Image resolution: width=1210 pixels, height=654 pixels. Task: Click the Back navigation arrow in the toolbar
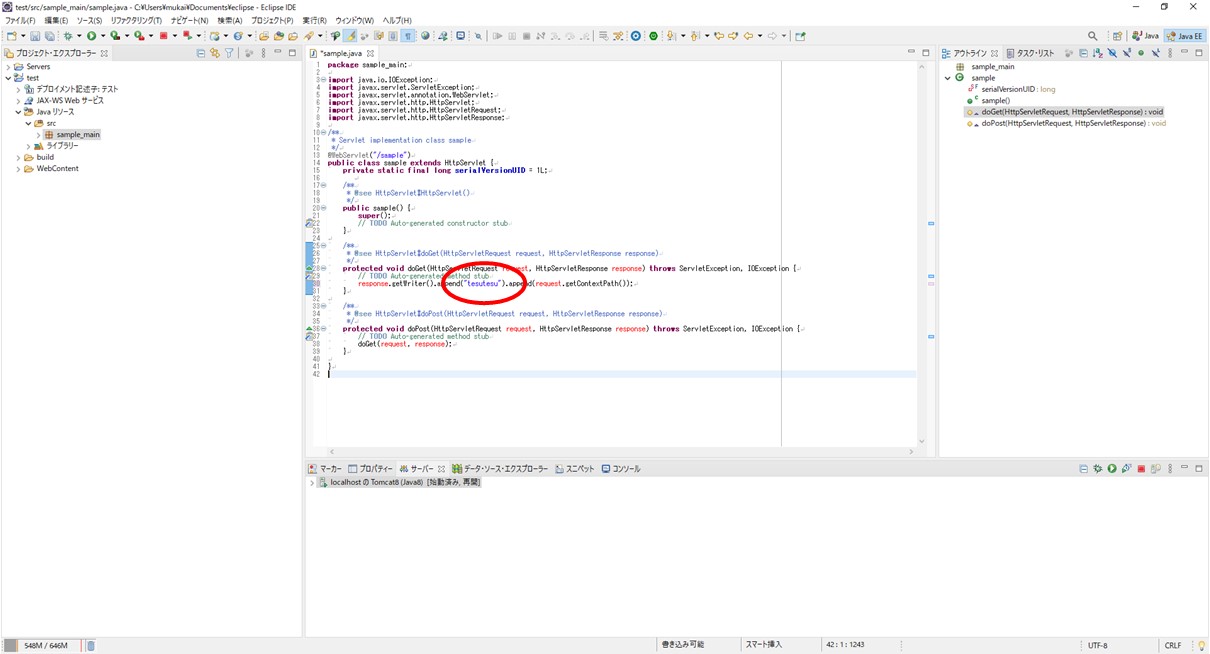click(x=748, y=36)
